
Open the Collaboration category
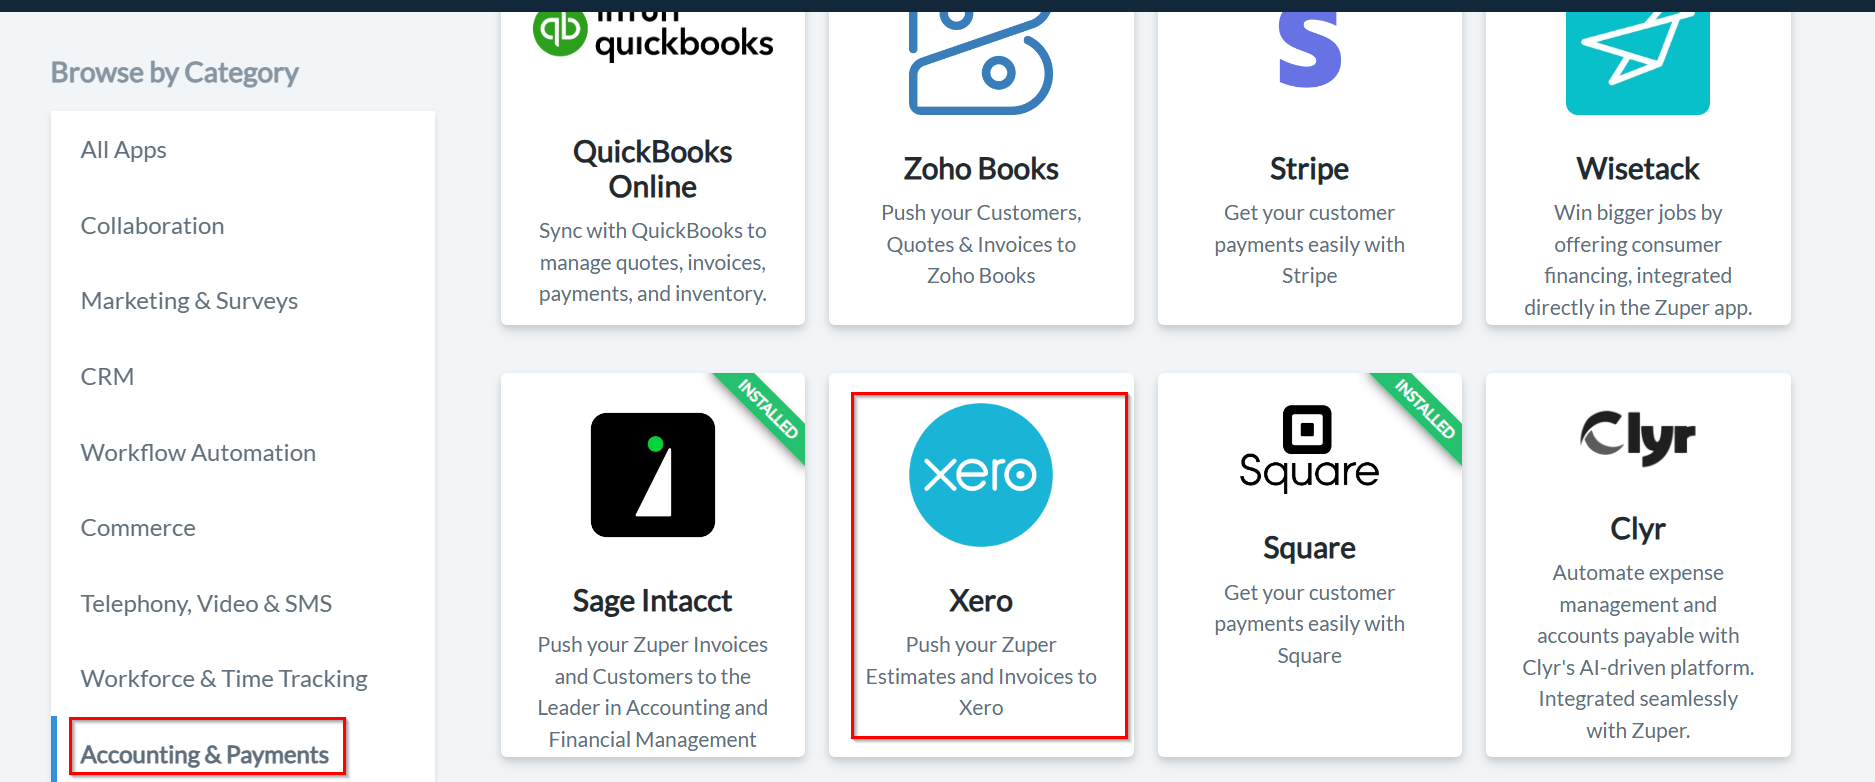pos(153,226)
